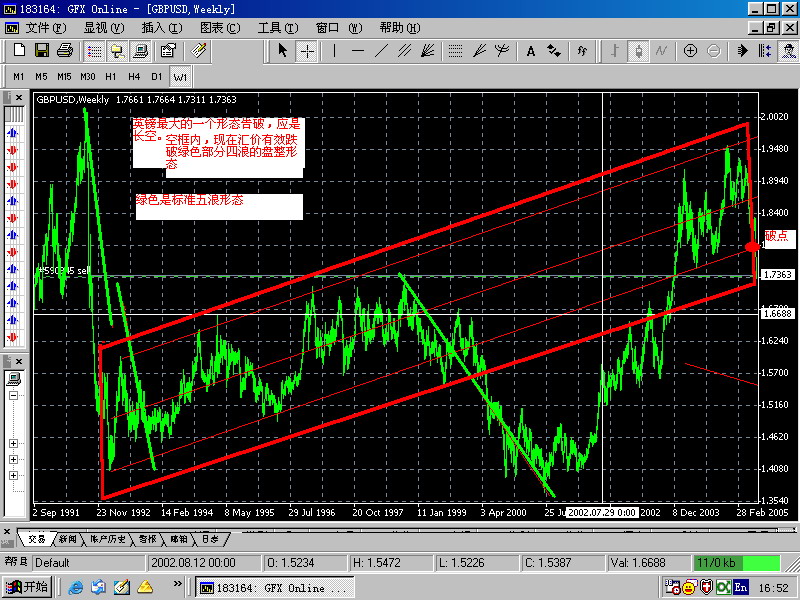Select the vertical line drawing tool

click(x=334, y=51)
